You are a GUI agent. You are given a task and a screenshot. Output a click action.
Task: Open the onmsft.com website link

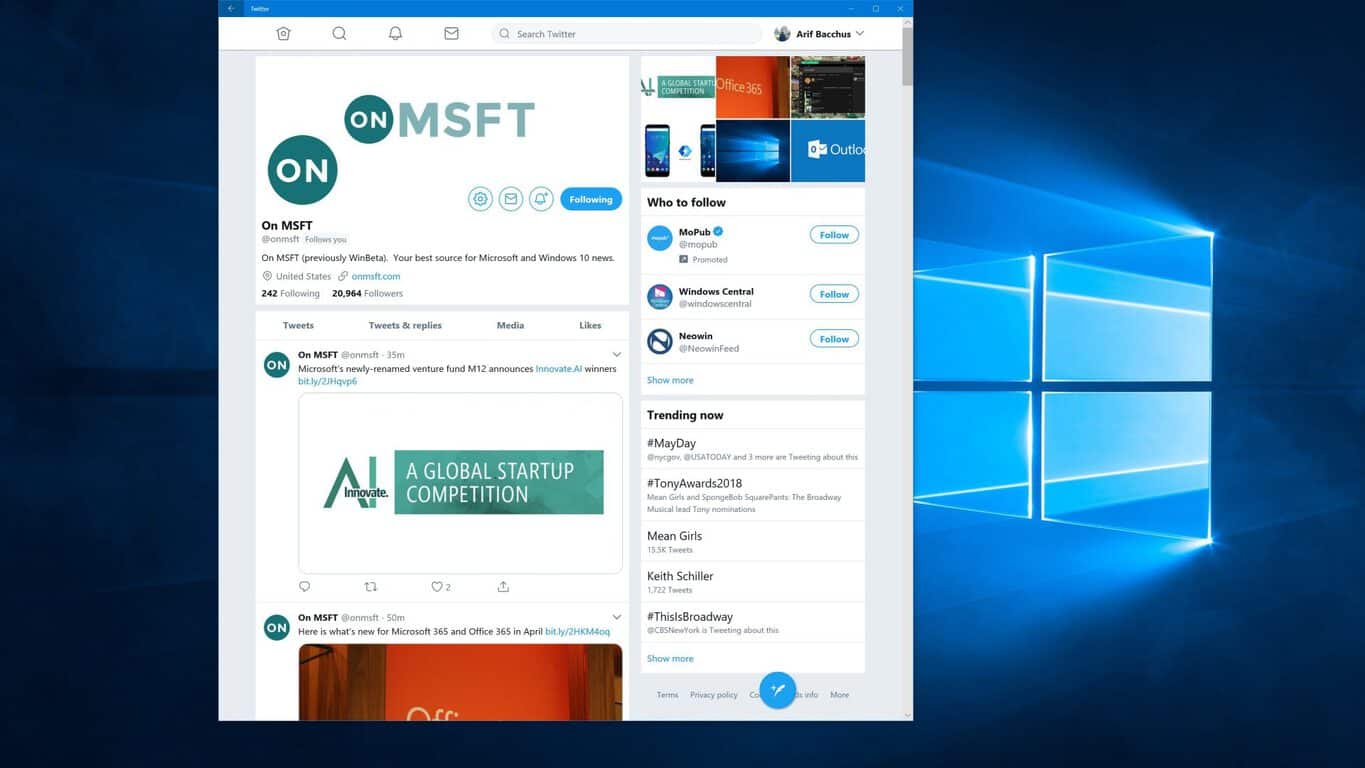coord(376,276)
